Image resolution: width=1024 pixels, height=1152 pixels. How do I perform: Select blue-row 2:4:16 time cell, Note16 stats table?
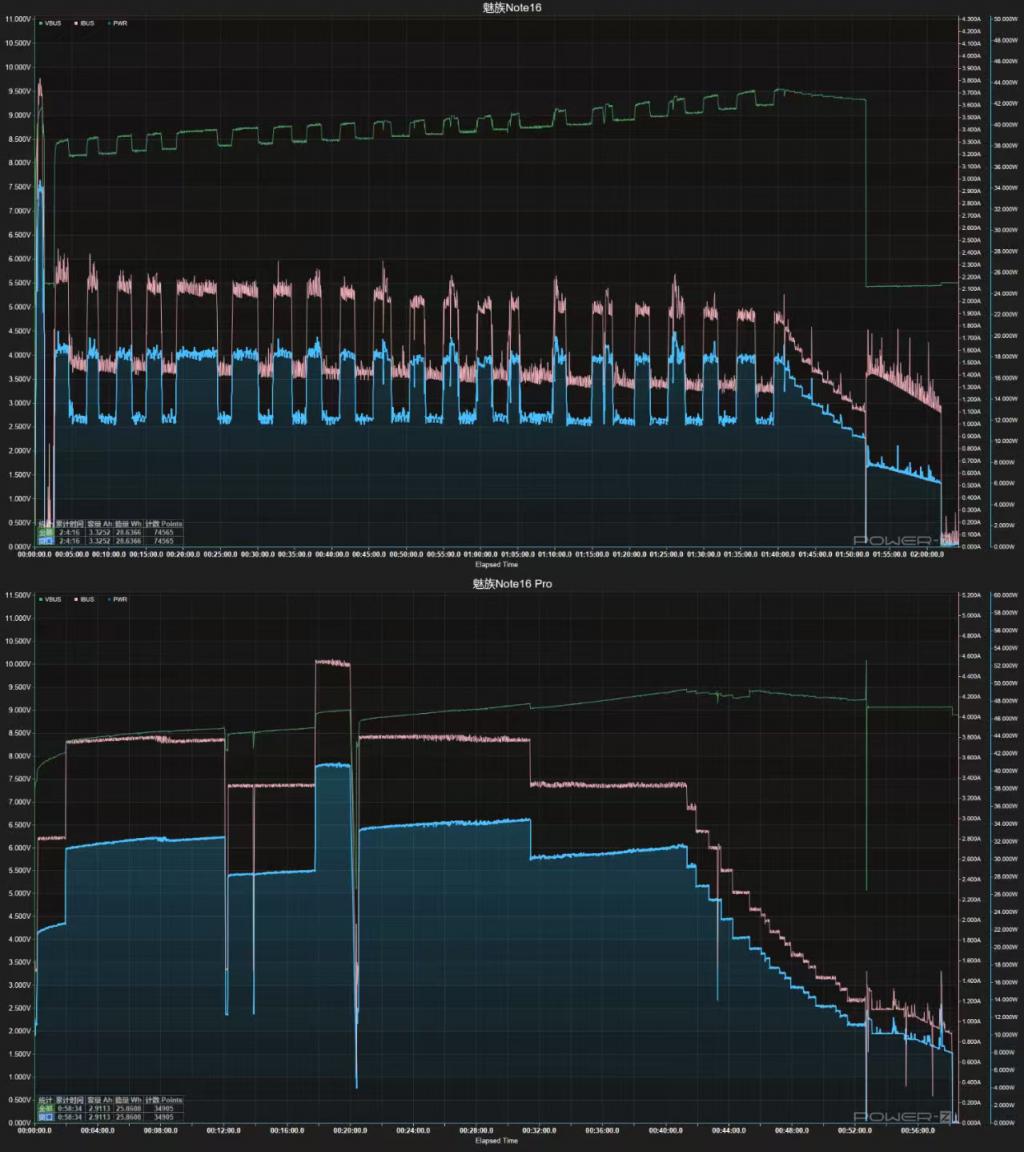tap(70, 541)
